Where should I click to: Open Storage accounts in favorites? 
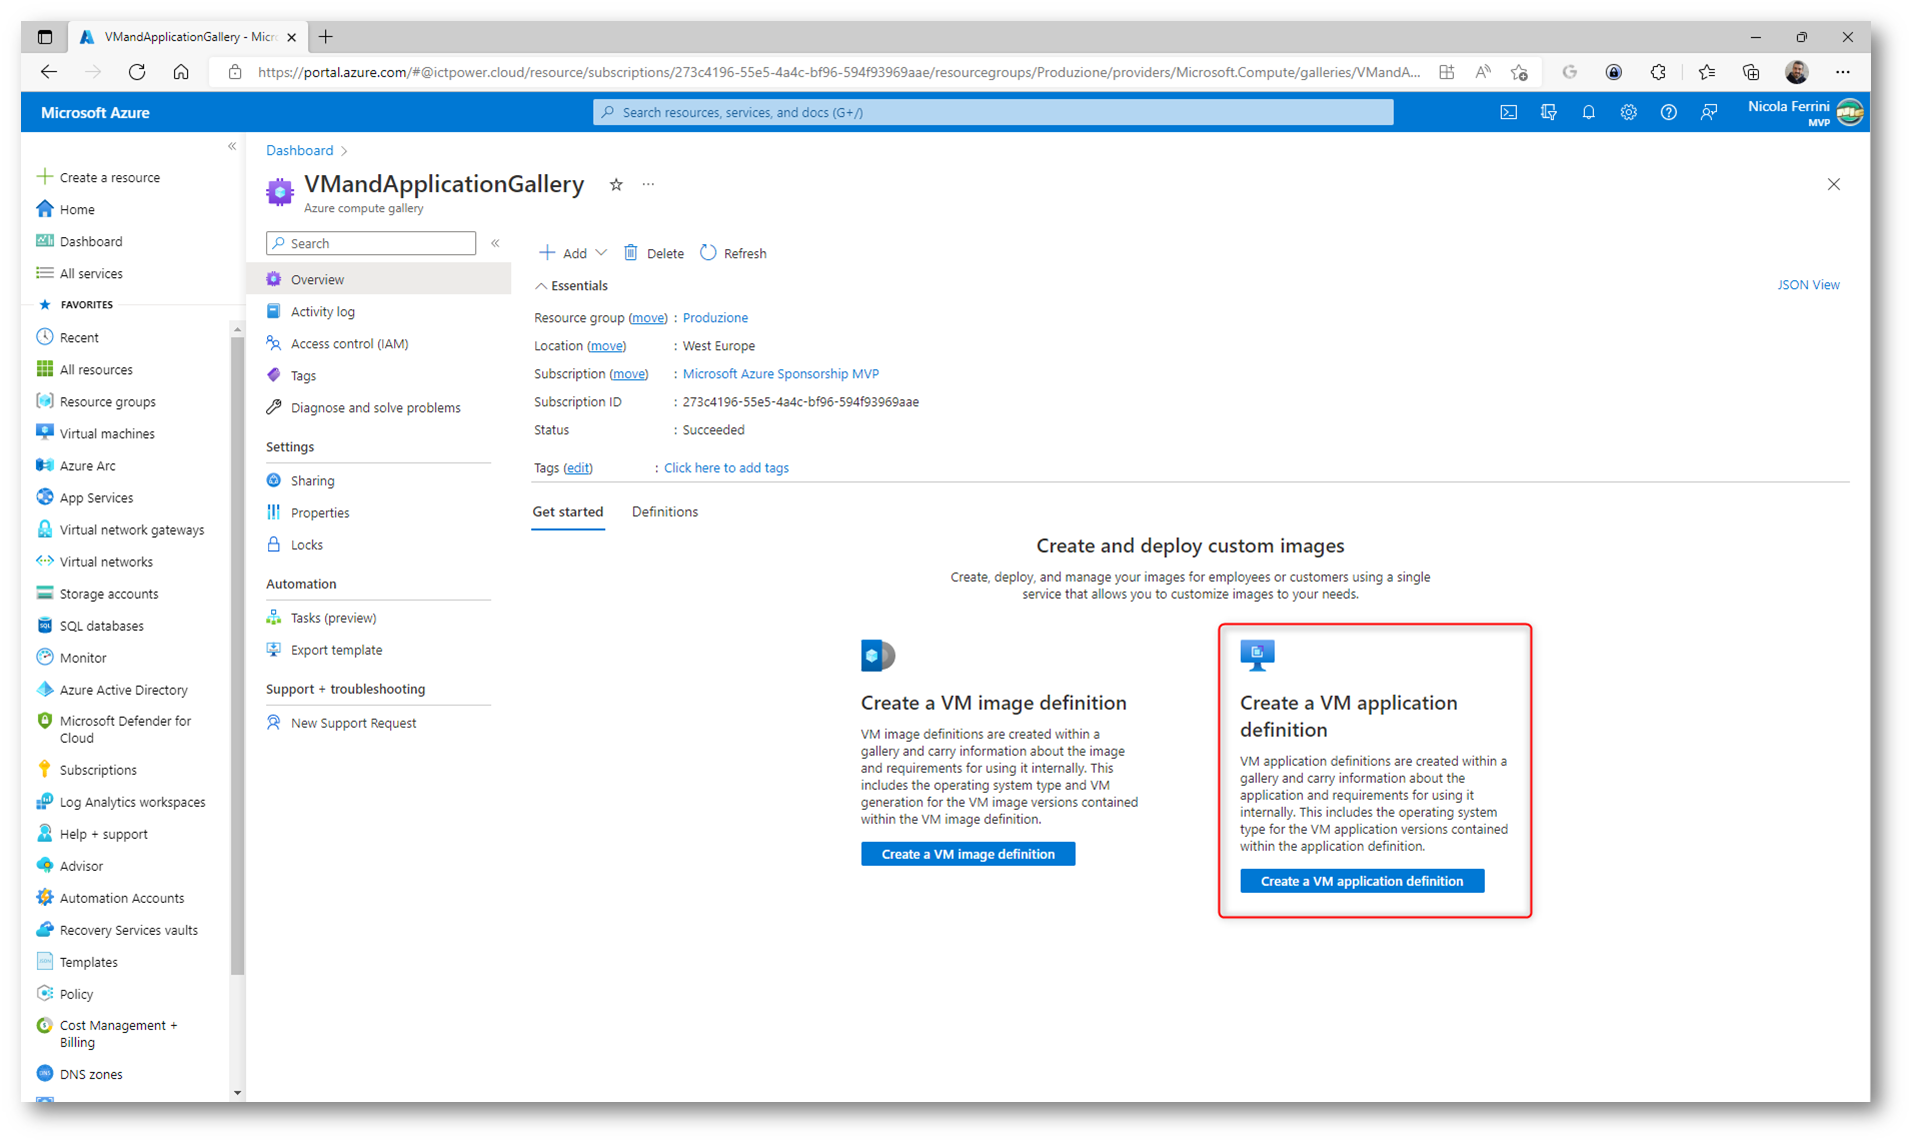[108, 593]
